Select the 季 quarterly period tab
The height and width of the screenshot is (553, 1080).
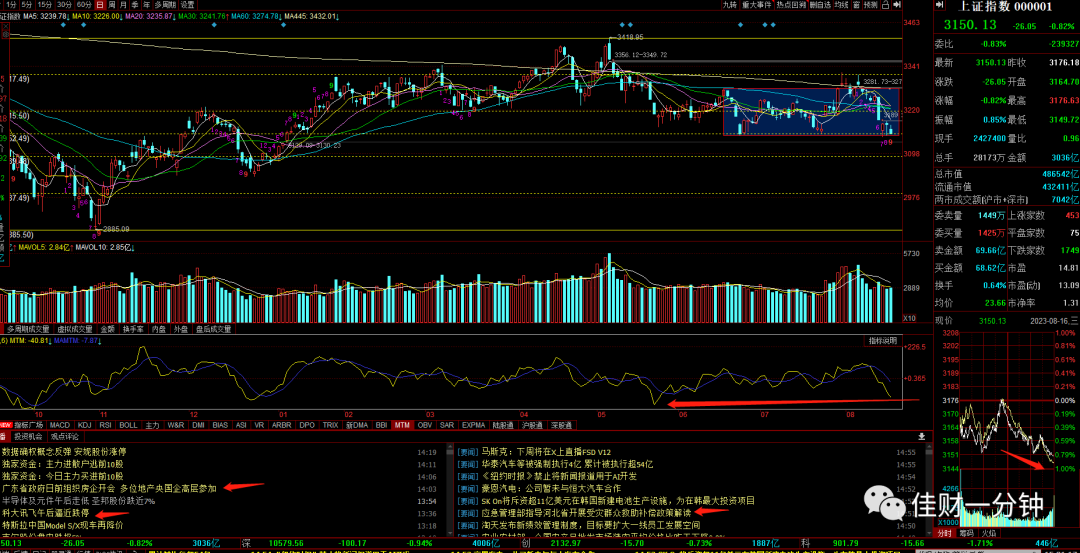[x=135, y=5]
